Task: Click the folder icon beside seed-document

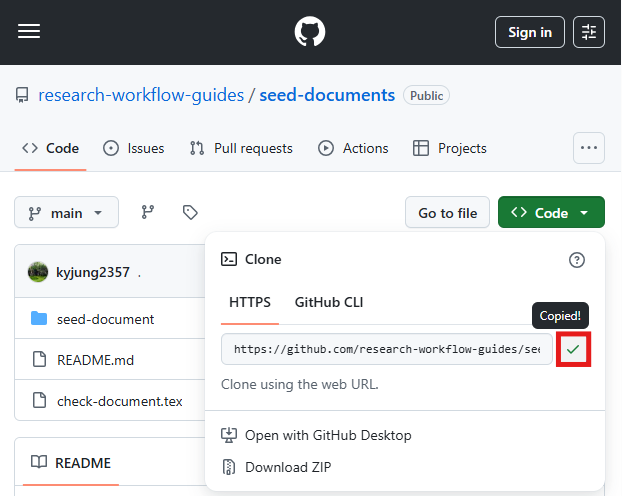Action: pyautogui.click(x=39, y=319)
